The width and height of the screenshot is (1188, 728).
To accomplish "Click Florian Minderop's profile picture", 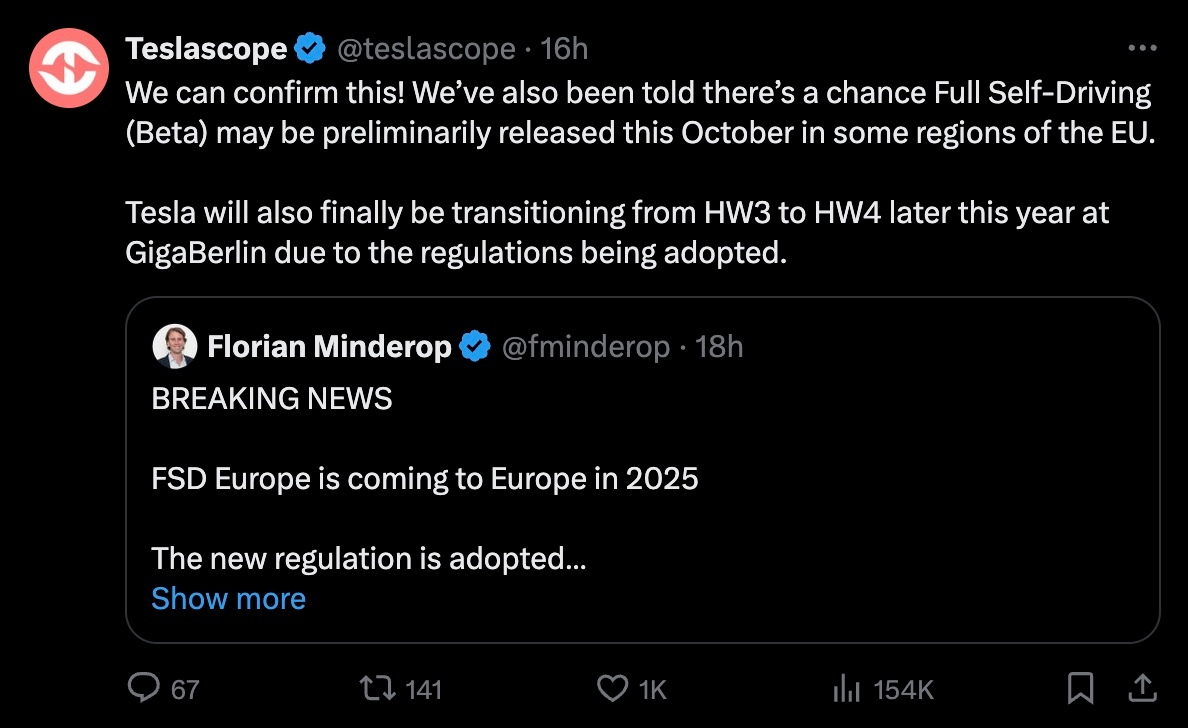I will pos(174,347).
